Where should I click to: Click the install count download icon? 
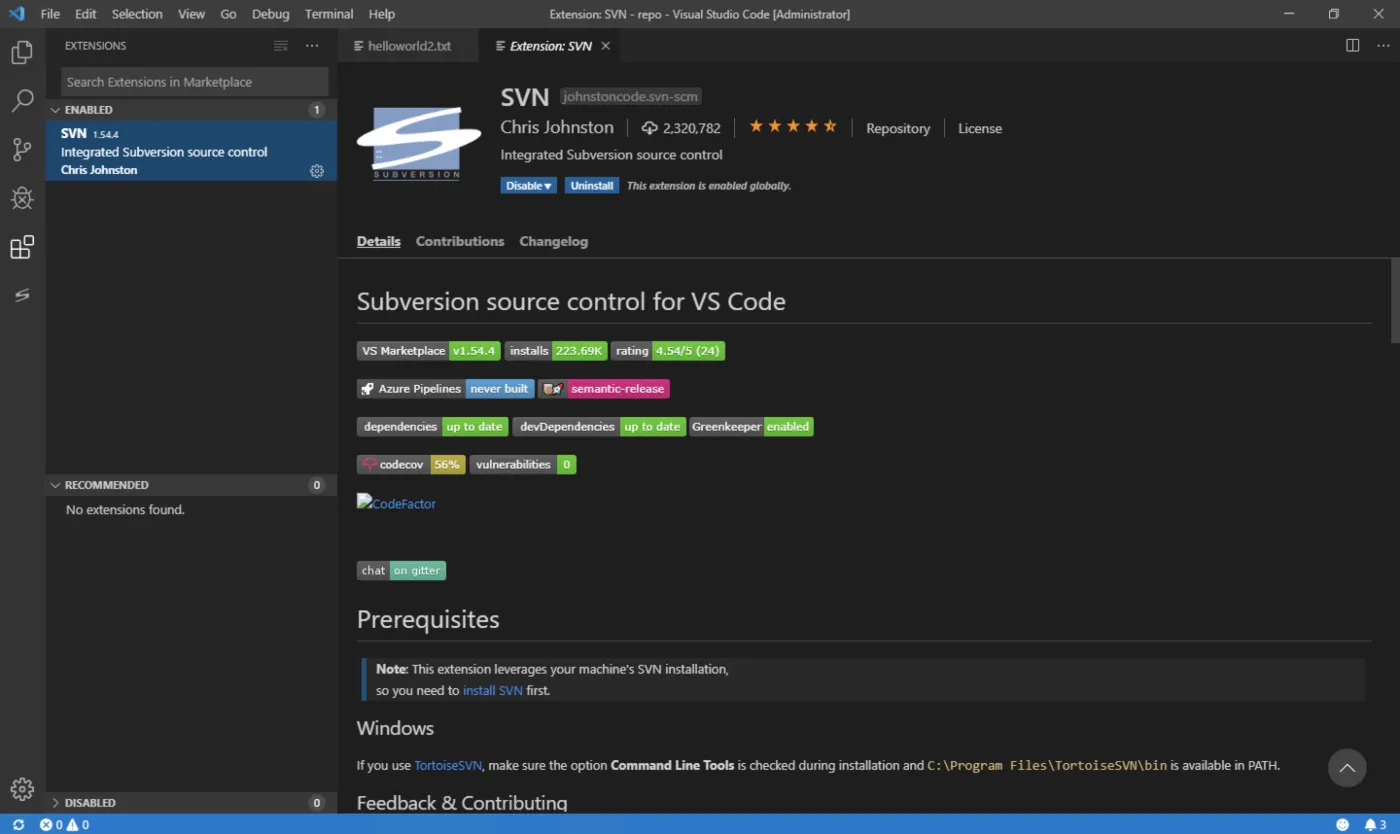pos(650,128)
